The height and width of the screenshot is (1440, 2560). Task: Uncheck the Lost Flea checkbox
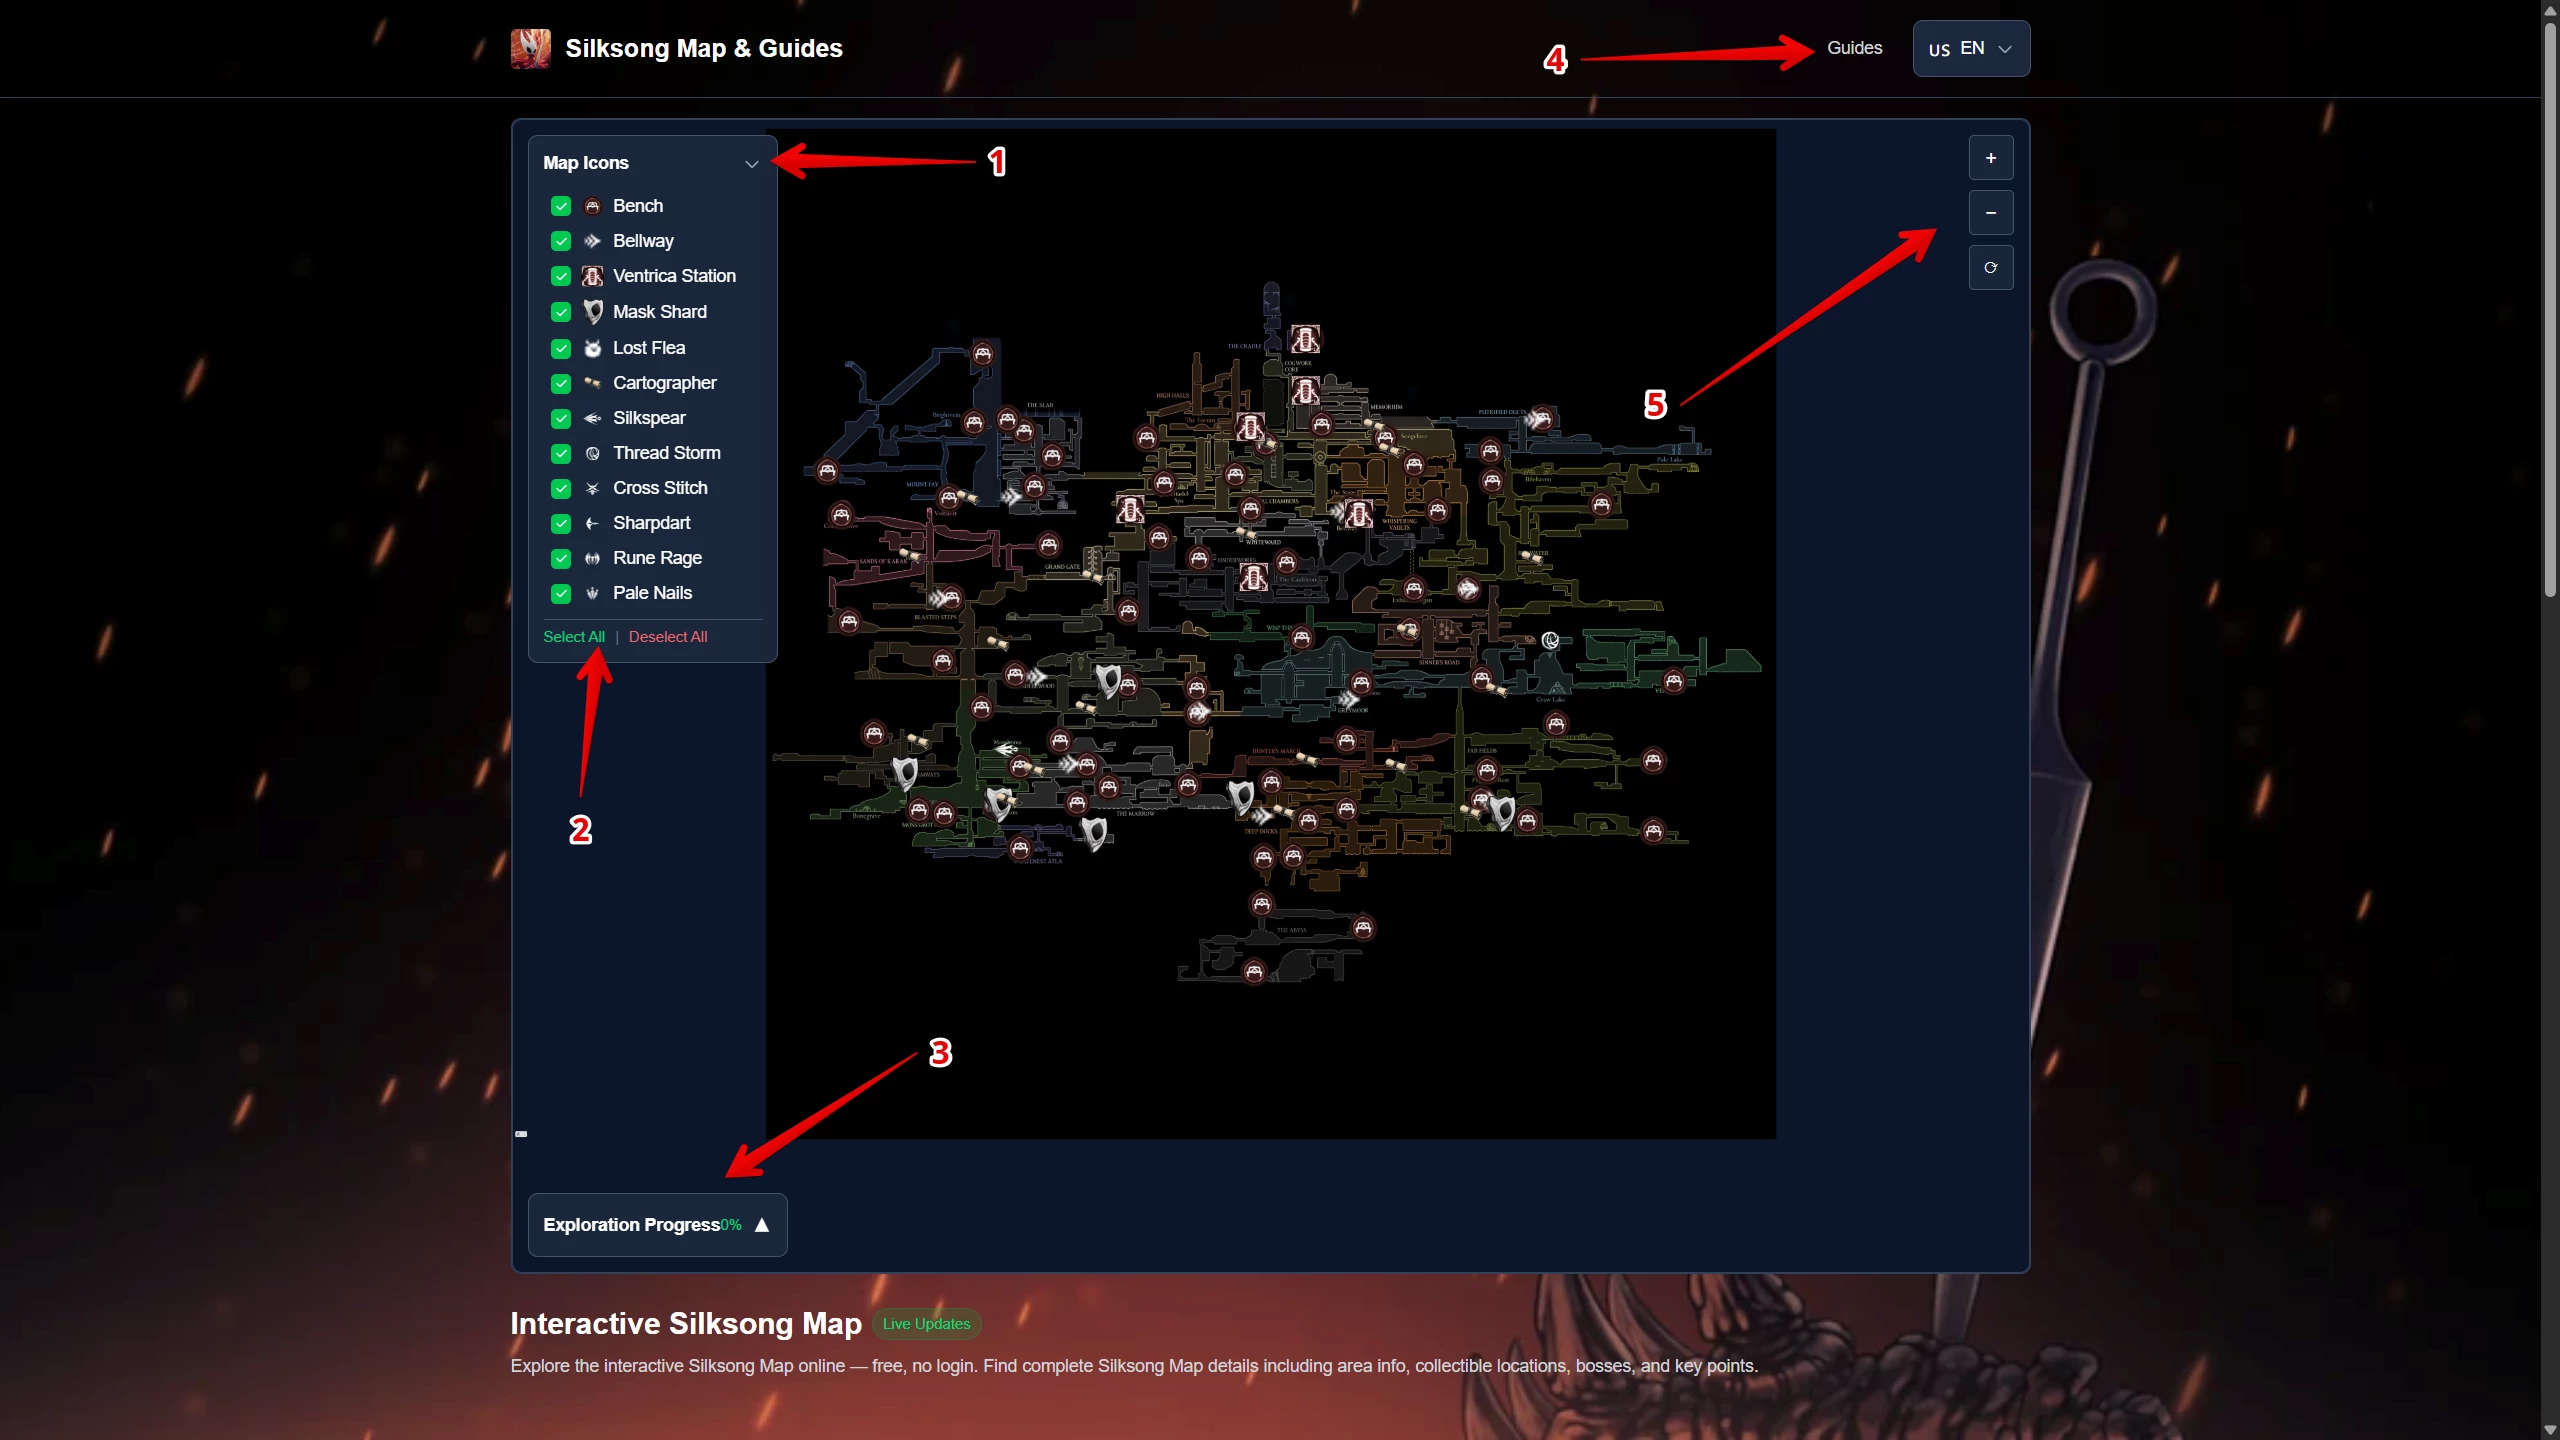[561, 348]
